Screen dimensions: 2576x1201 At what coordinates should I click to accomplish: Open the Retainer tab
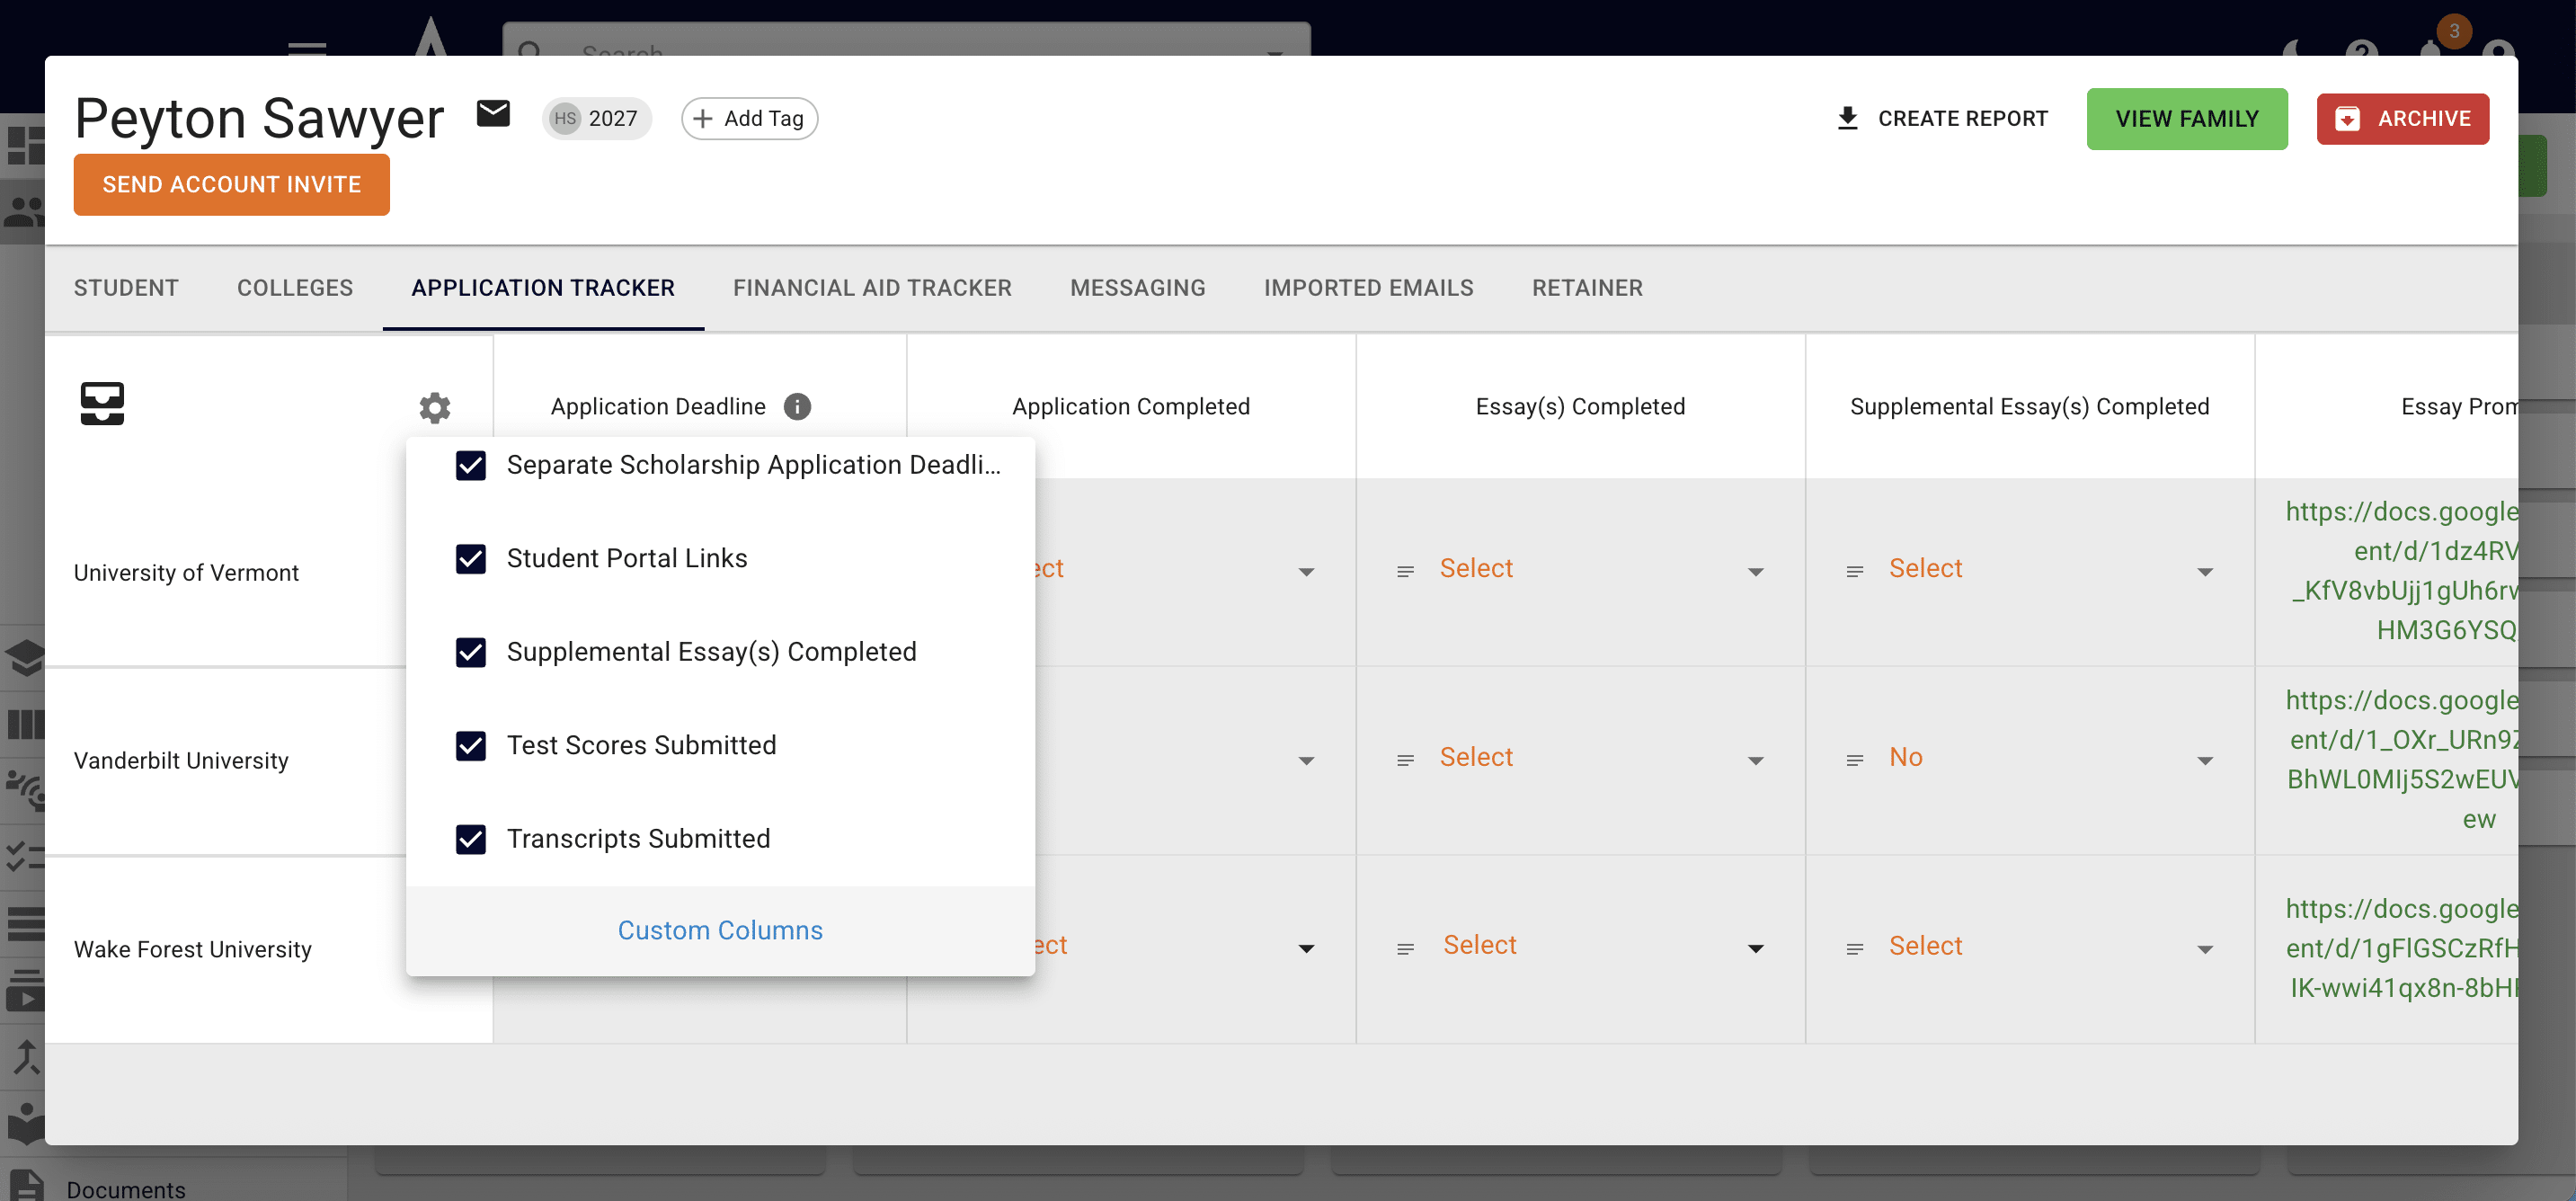tap(1587, 288)
